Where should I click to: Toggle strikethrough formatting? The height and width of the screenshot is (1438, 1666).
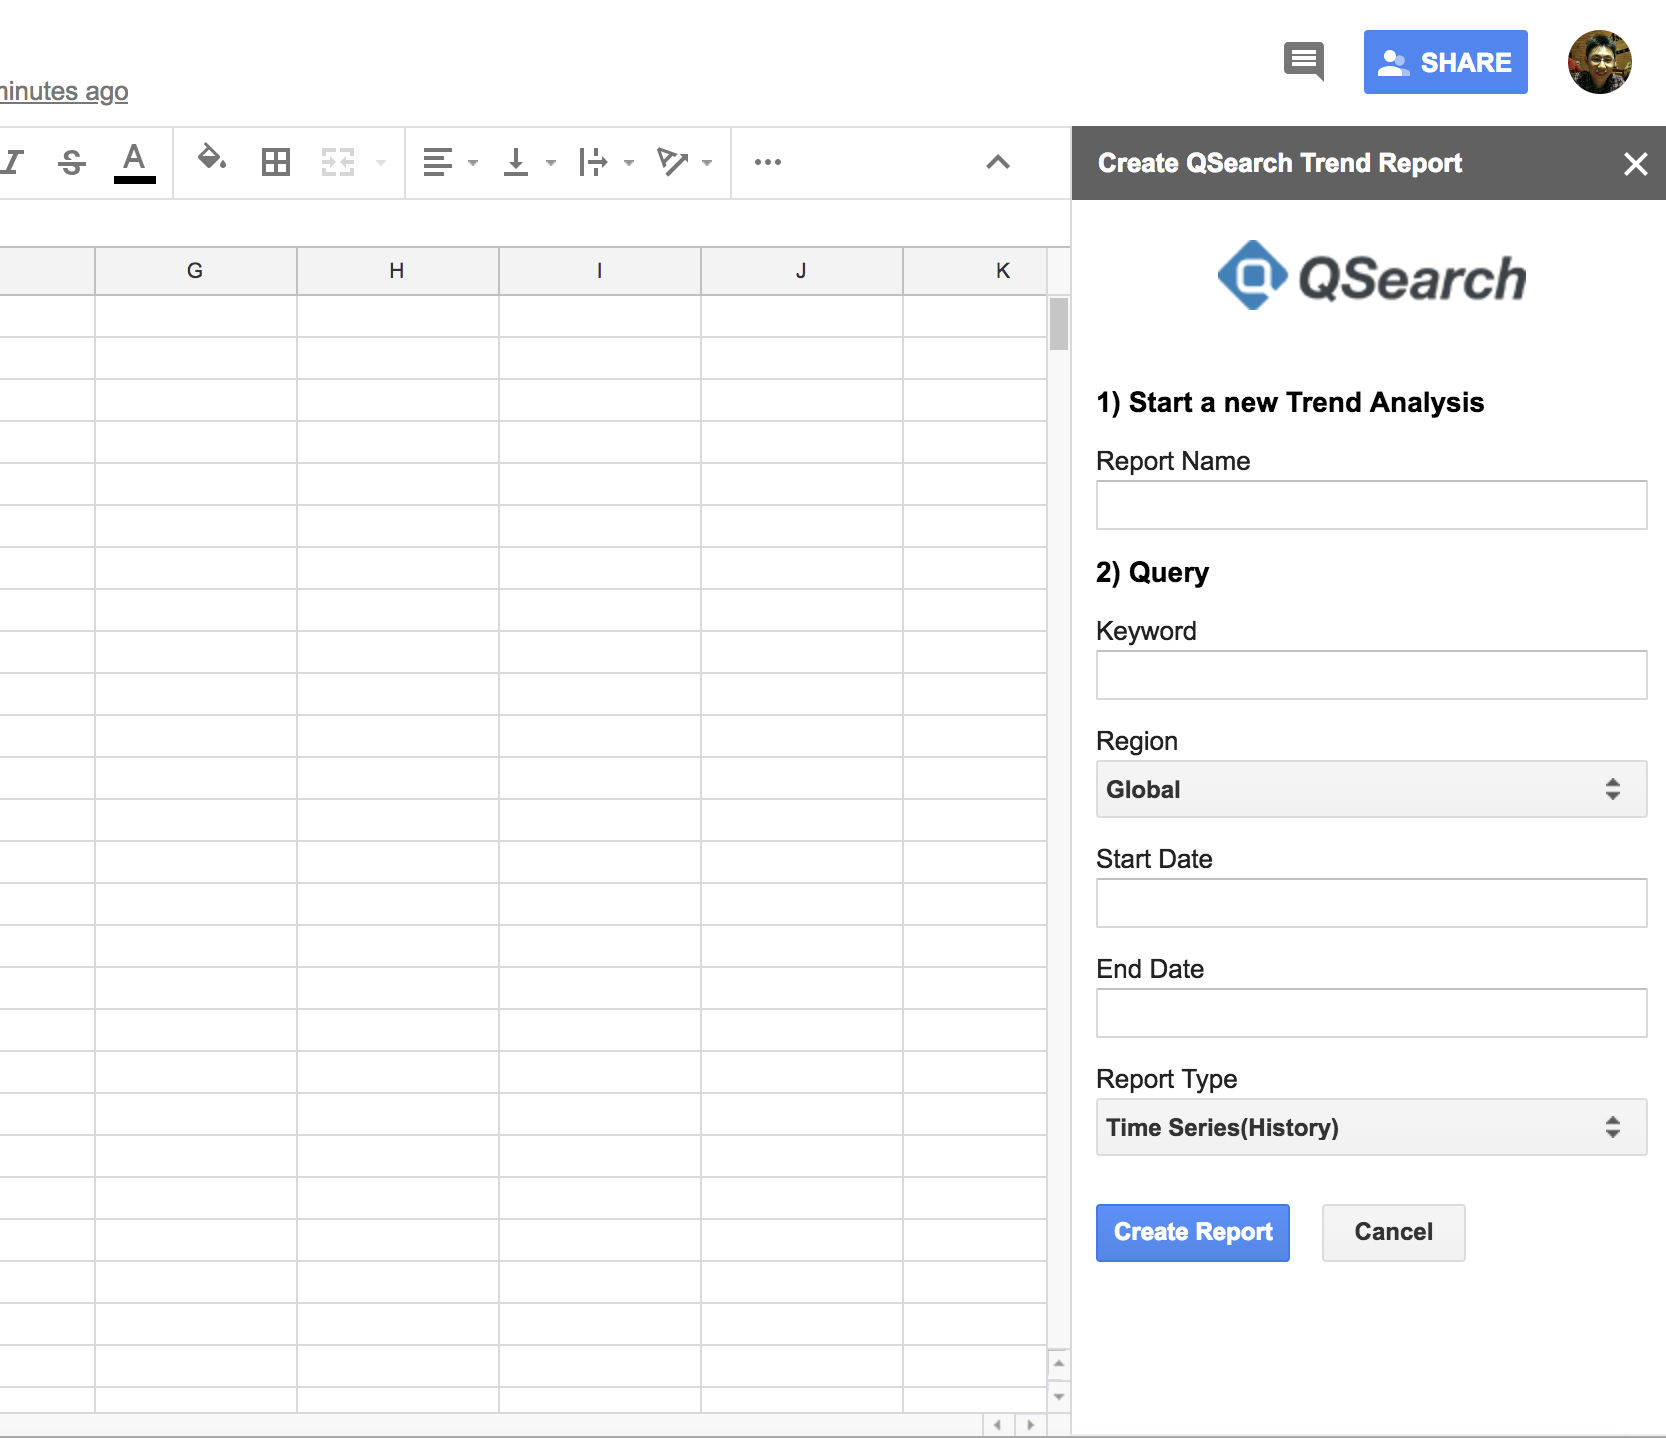(72, 162)
